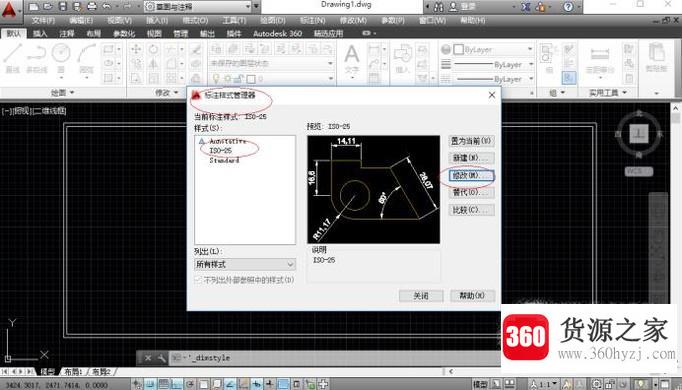Image resolution: width=682 pixels, height=390 pixels.
Task: Toggle ortho mode in status bar
Action: pos(176,384)
